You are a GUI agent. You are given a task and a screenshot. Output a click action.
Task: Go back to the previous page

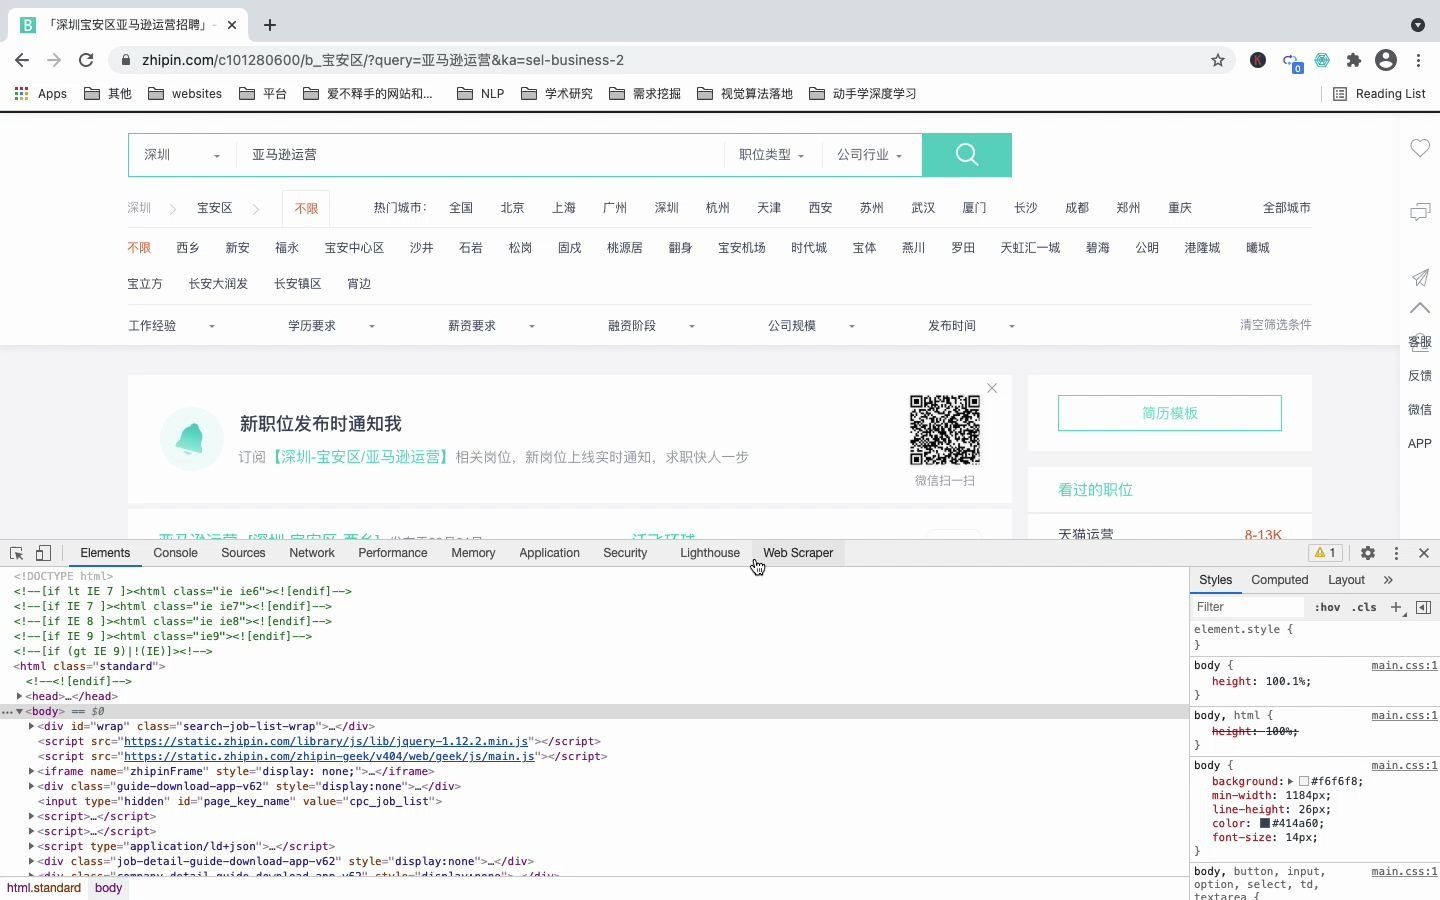coord(22,60)
